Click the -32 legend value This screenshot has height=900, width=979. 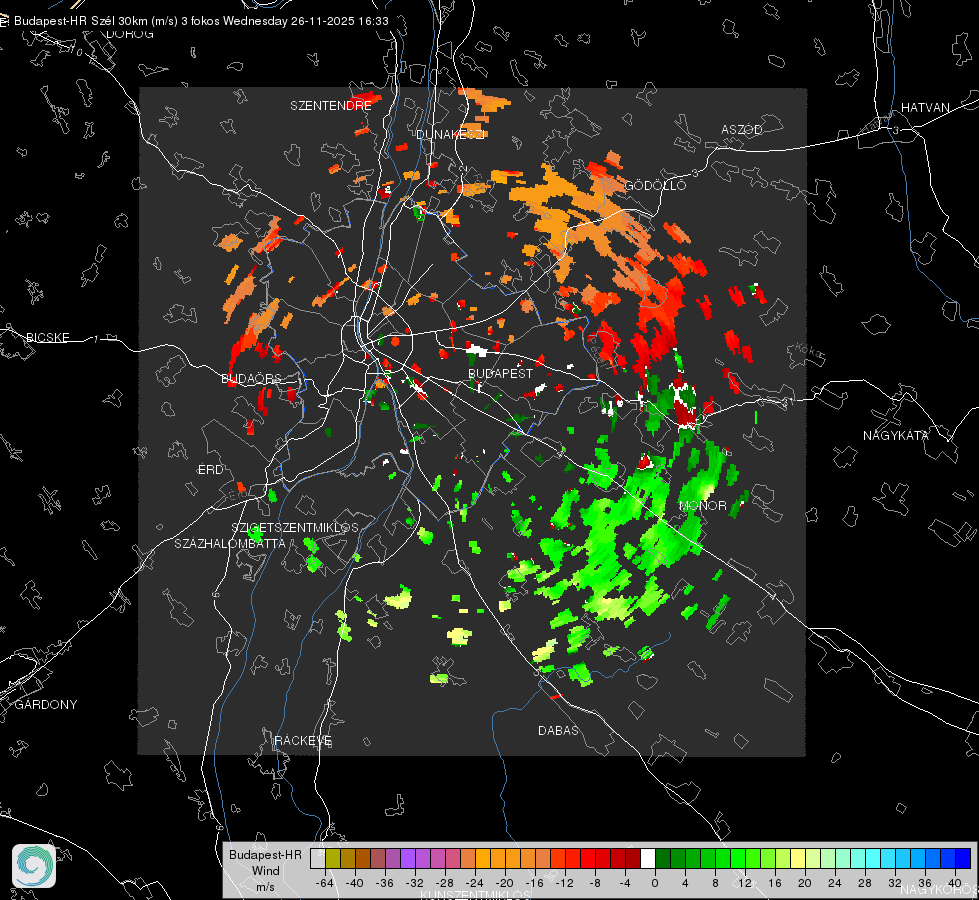[415, 883]
